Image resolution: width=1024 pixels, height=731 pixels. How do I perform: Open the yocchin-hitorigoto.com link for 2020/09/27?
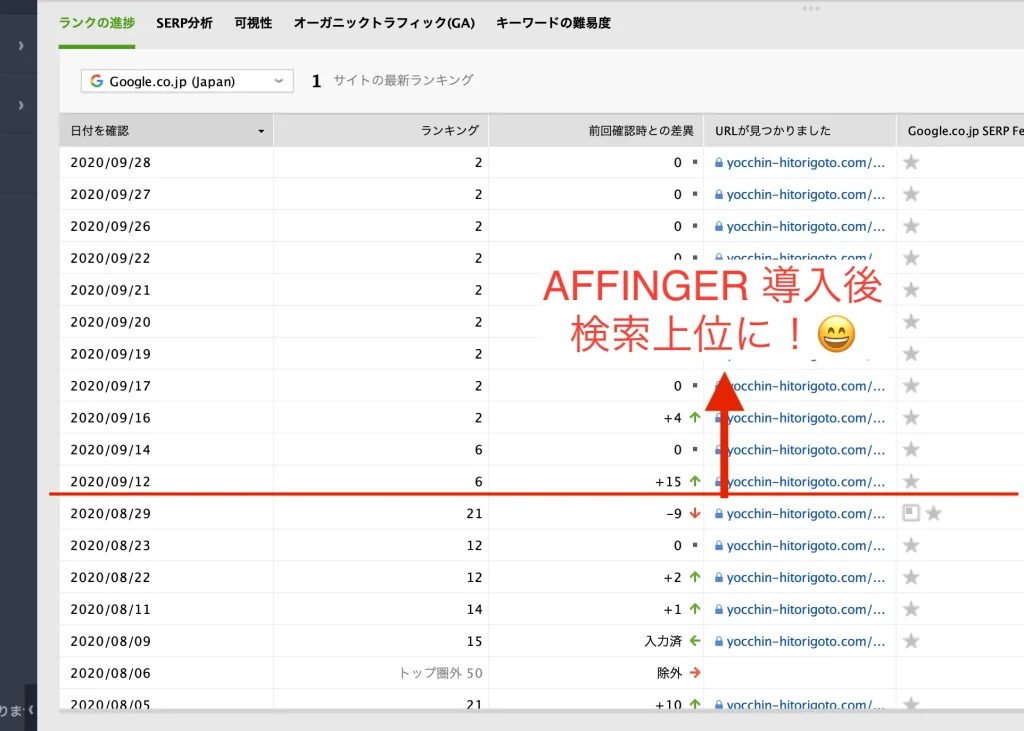click(x=805, y=194)
